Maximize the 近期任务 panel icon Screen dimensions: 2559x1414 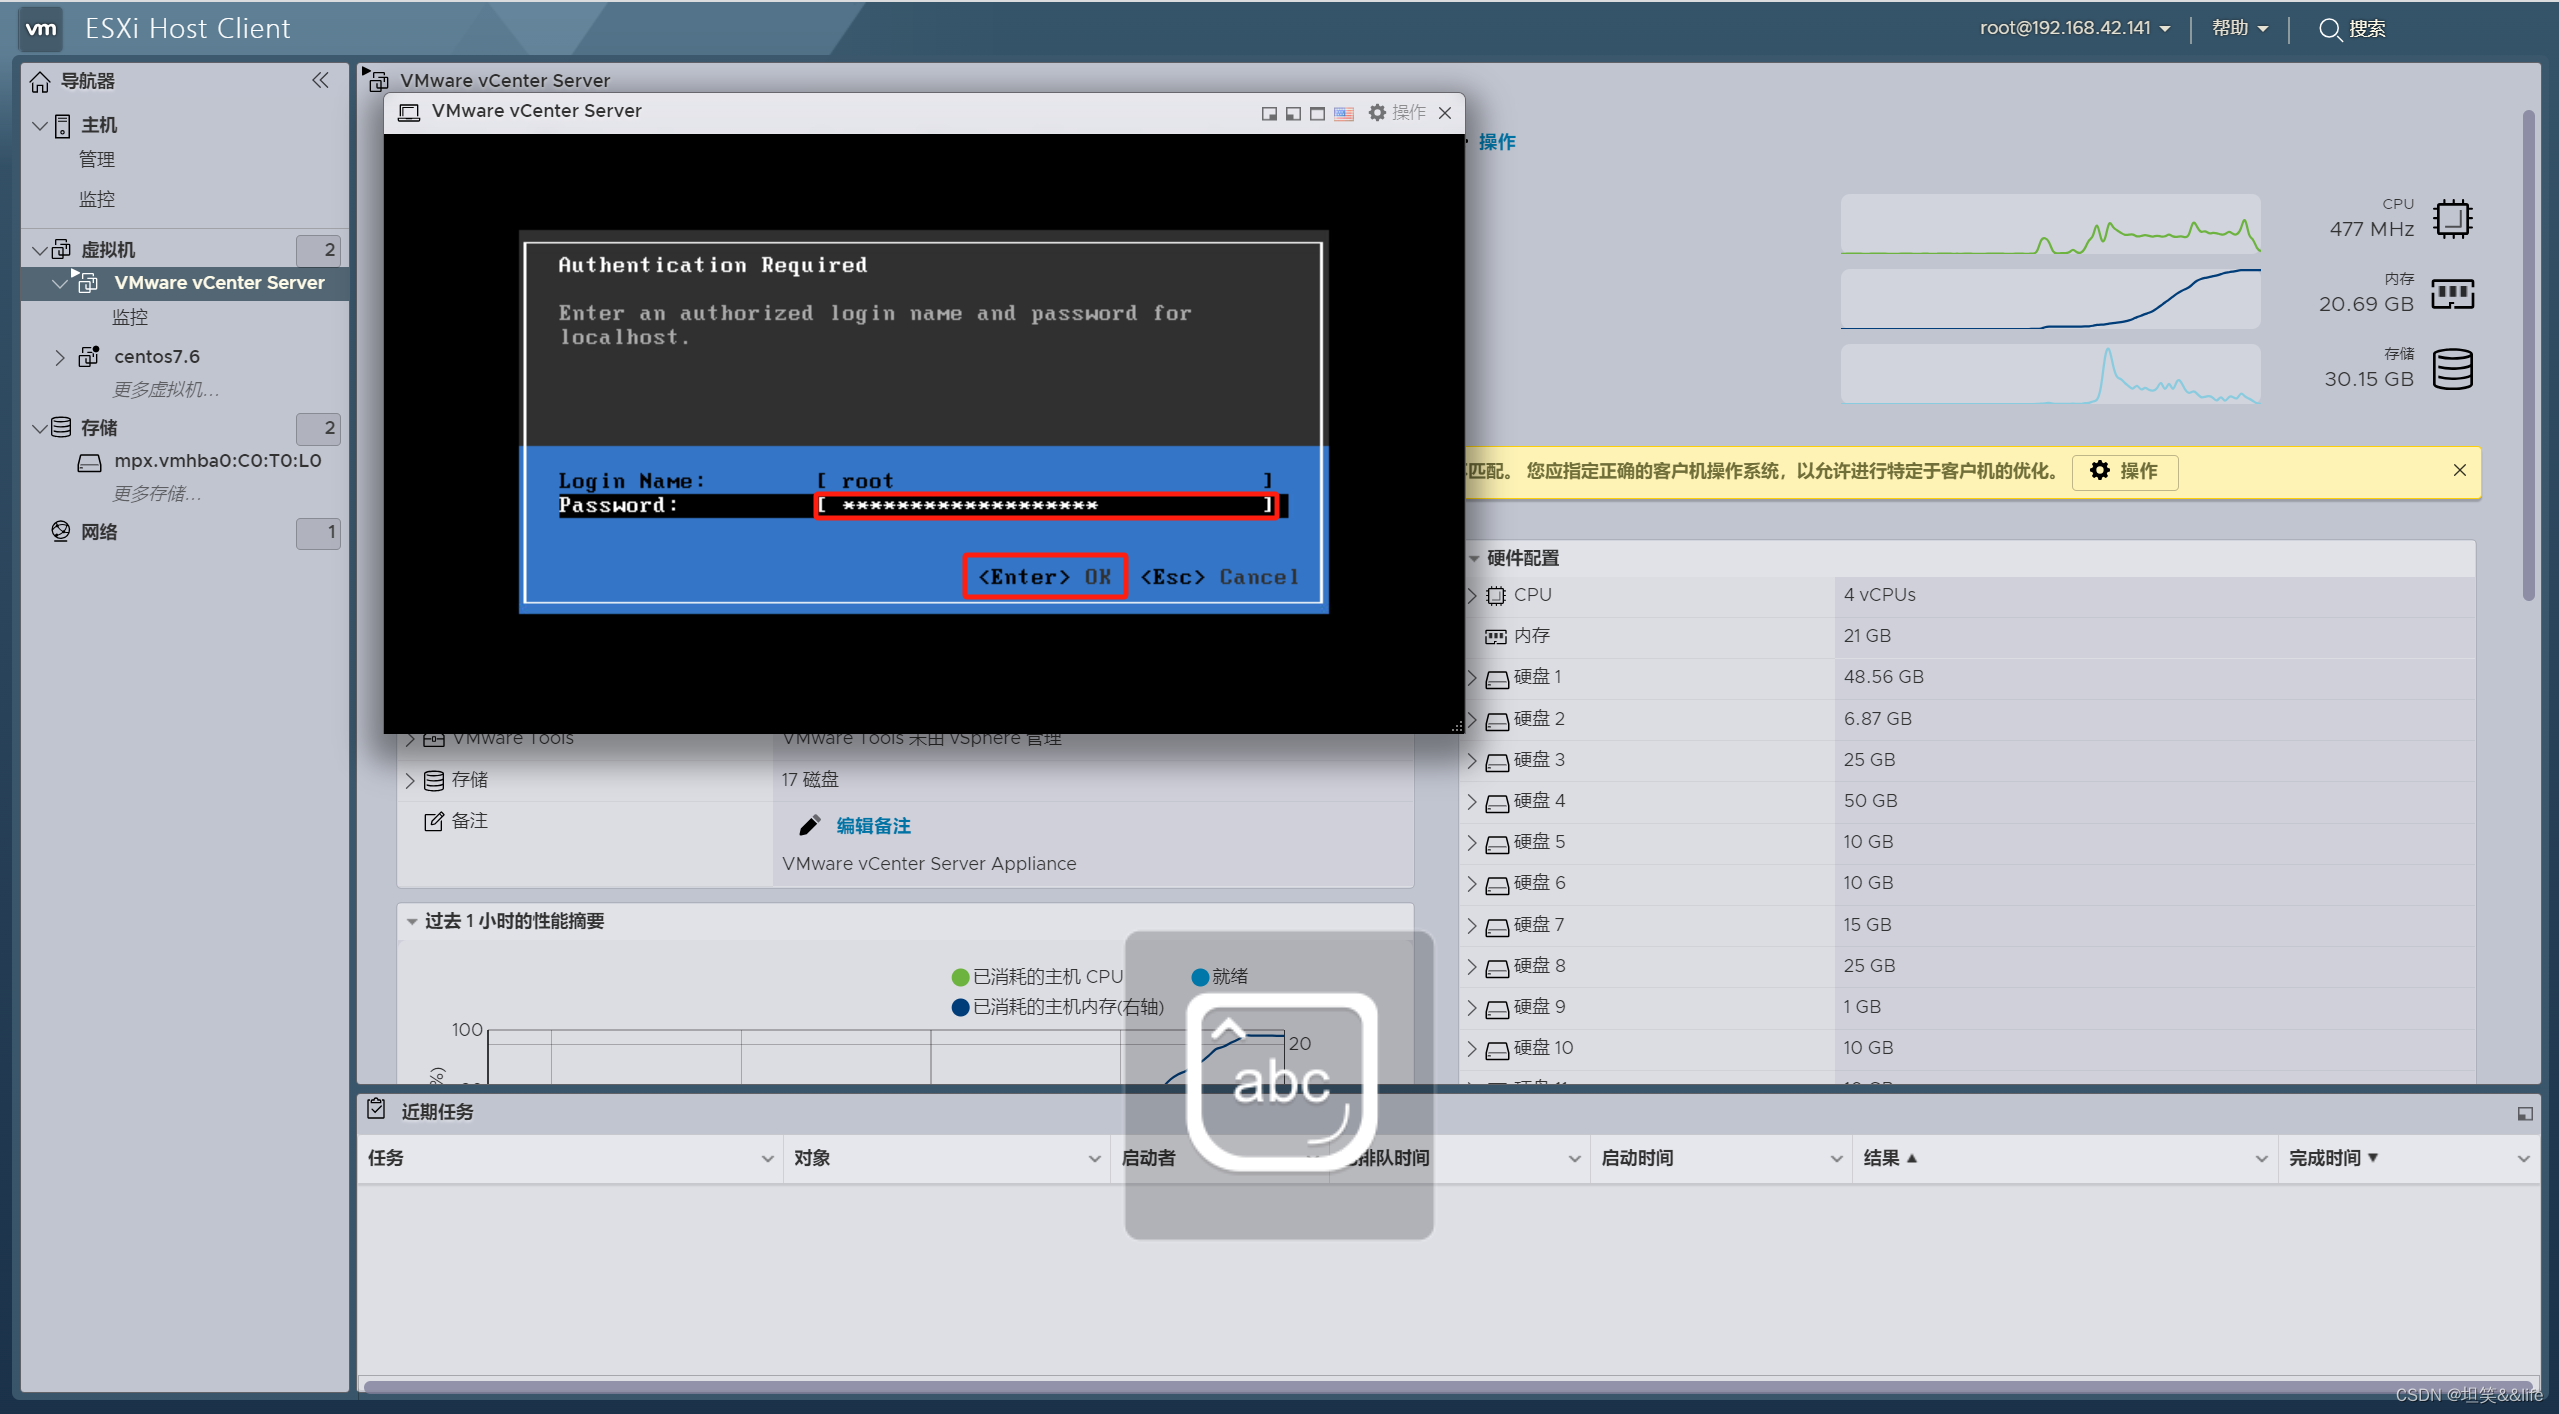pyautogui.click(x=2524, y=1113)
